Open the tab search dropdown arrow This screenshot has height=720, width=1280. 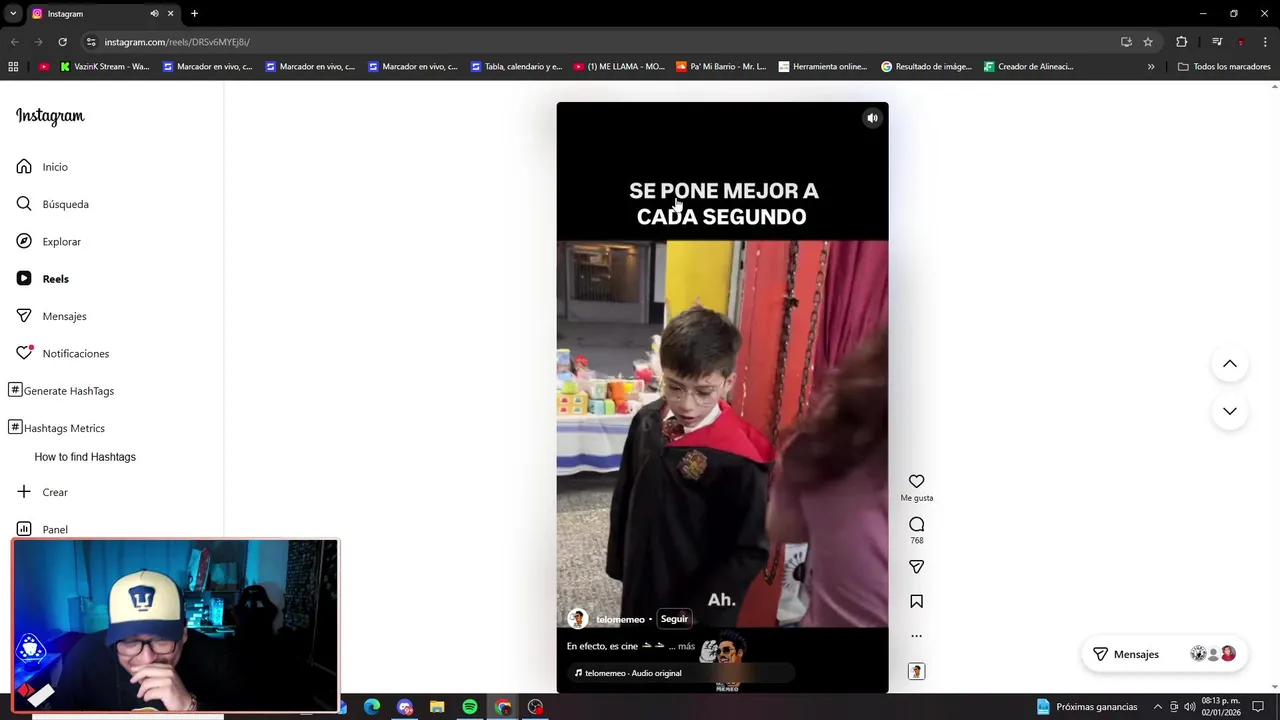click(x=13, y=14)
